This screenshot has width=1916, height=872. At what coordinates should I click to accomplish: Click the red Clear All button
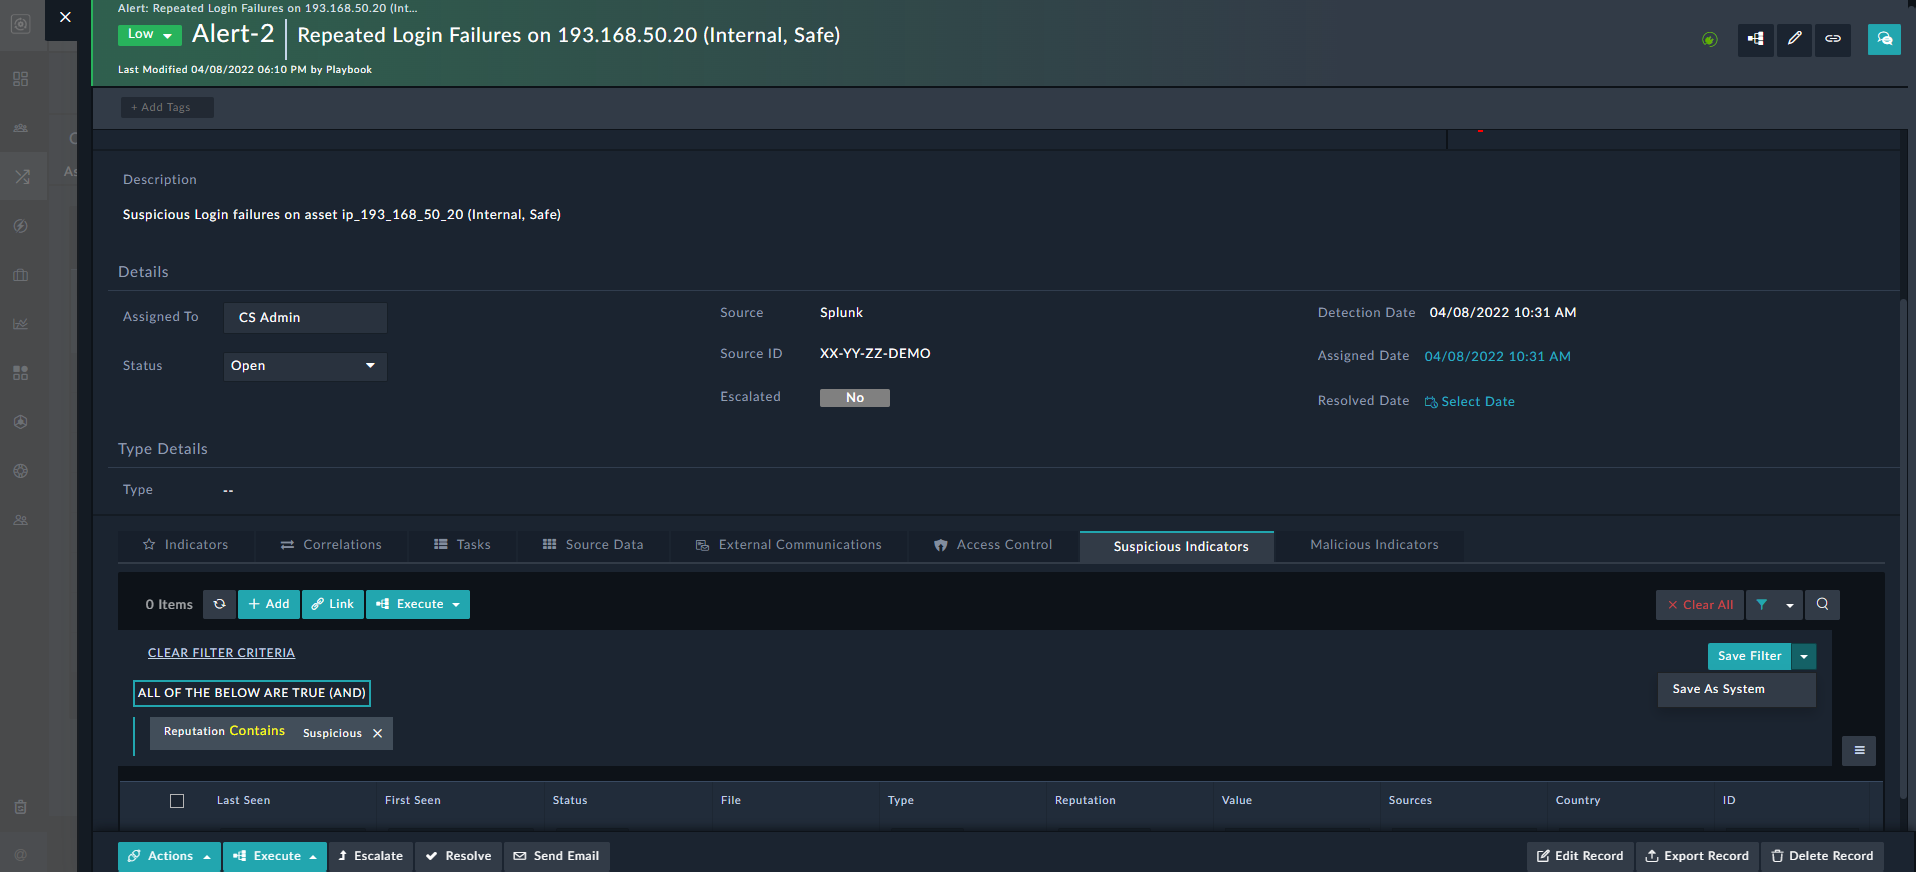tap(1700, 605)
